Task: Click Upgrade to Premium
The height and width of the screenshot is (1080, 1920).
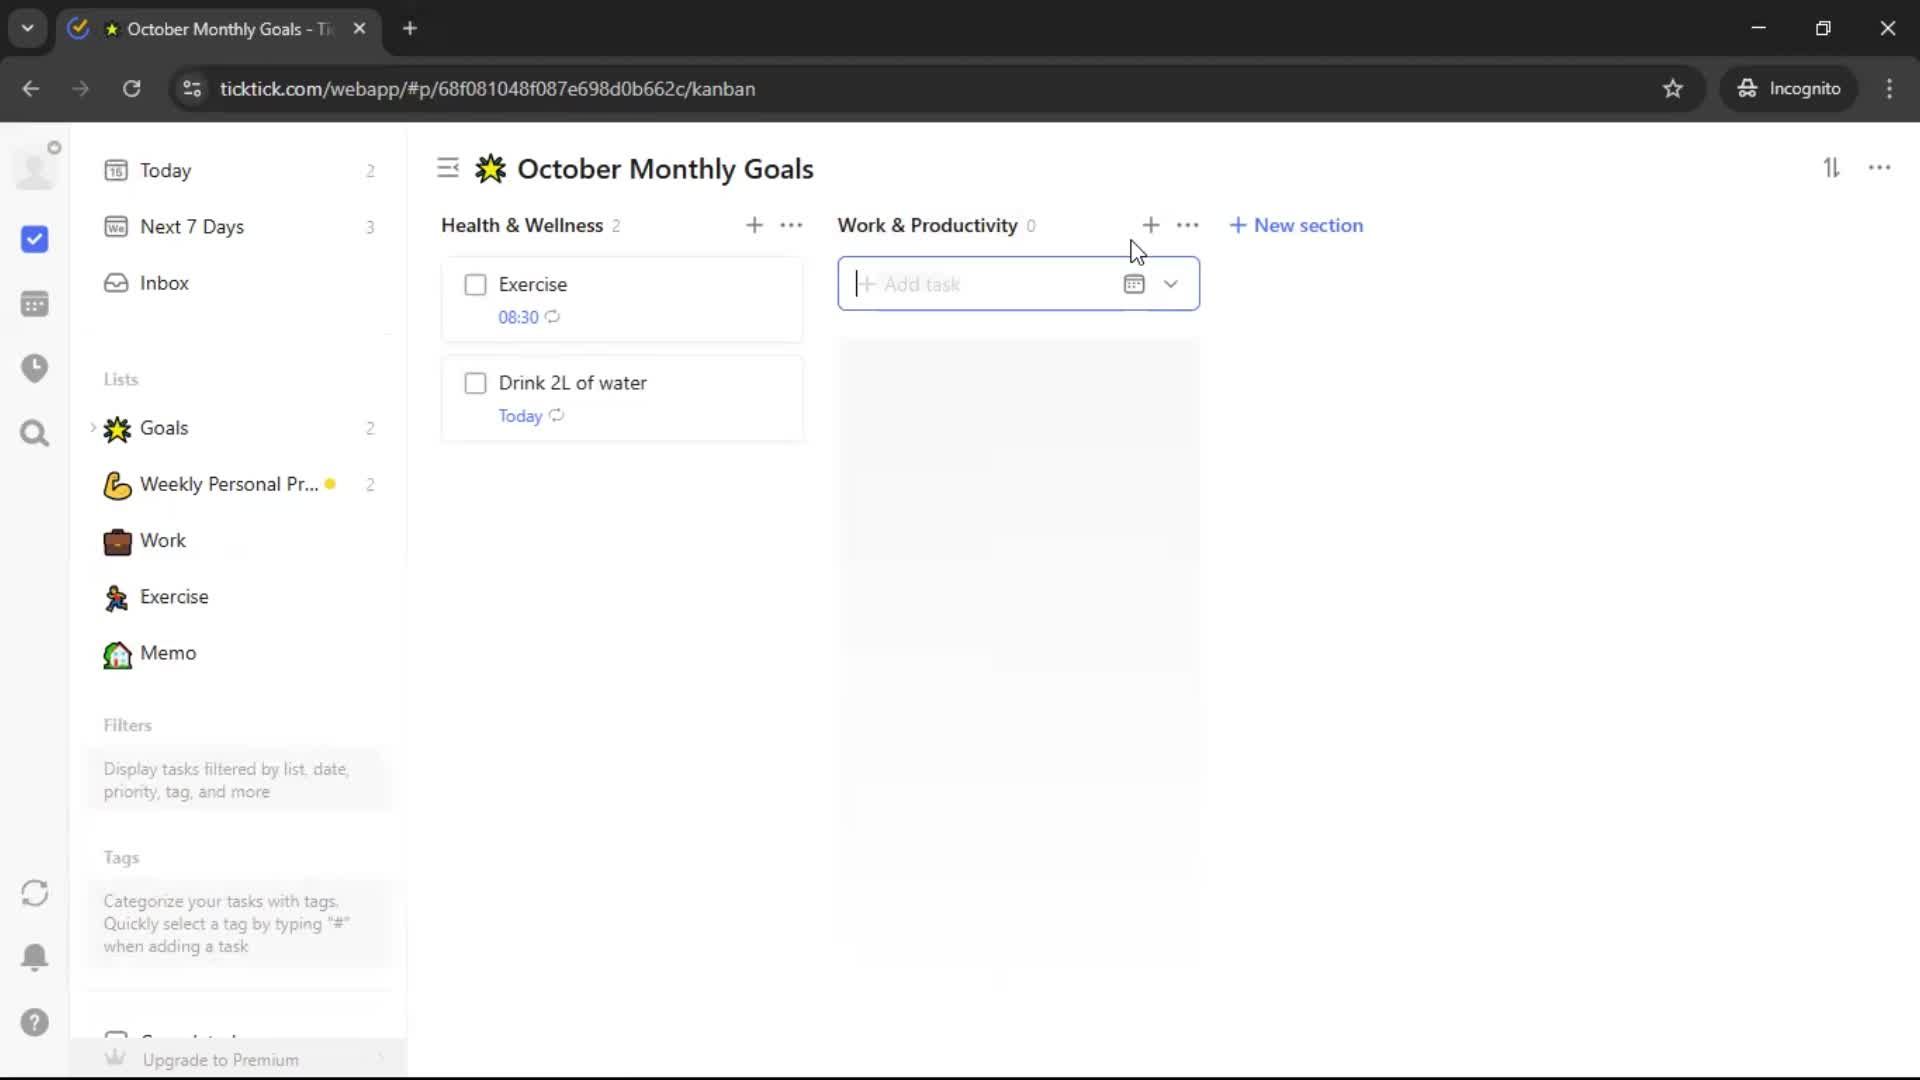Action: tap(220, 1060)
